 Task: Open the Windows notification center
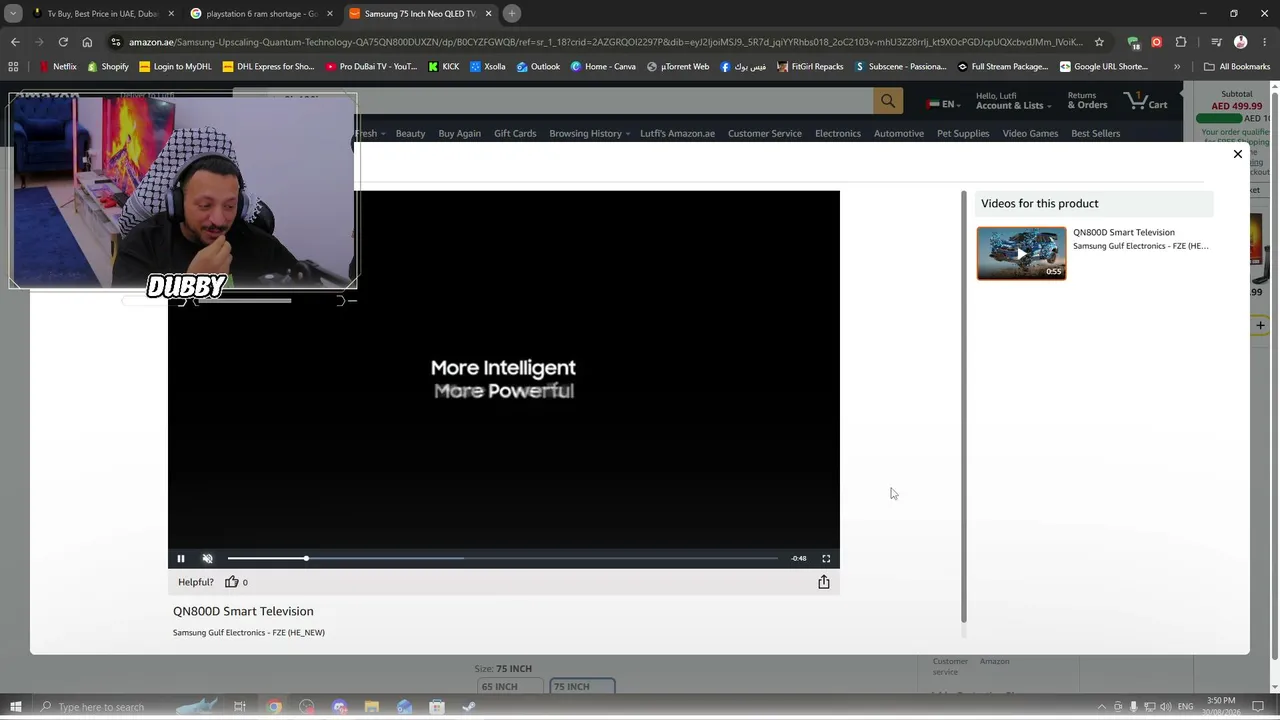pyautogui.click(x=1259, y=707)
